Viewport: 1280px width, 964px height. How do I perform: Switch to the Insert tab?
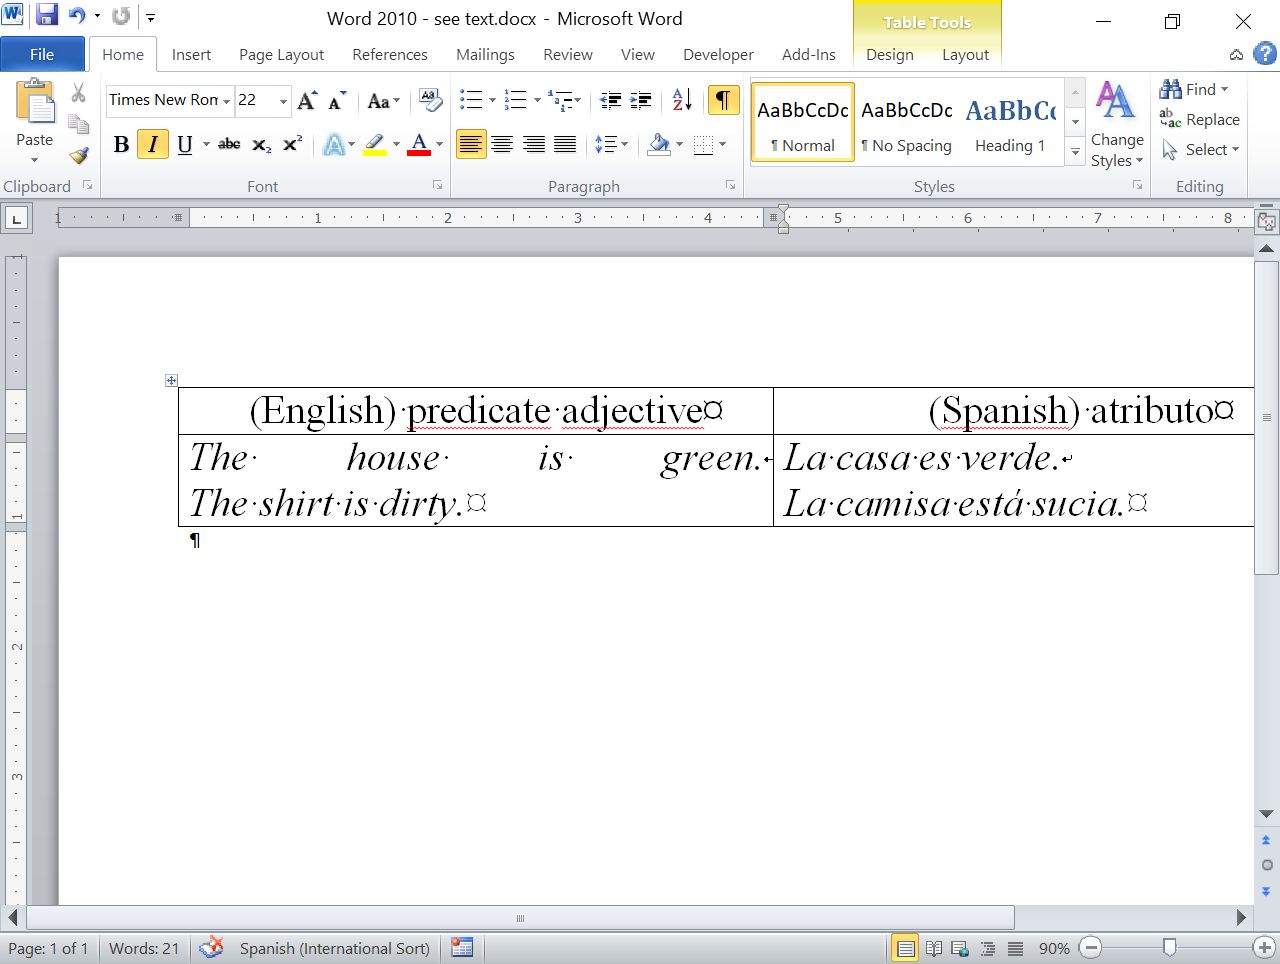coord(191,55)
